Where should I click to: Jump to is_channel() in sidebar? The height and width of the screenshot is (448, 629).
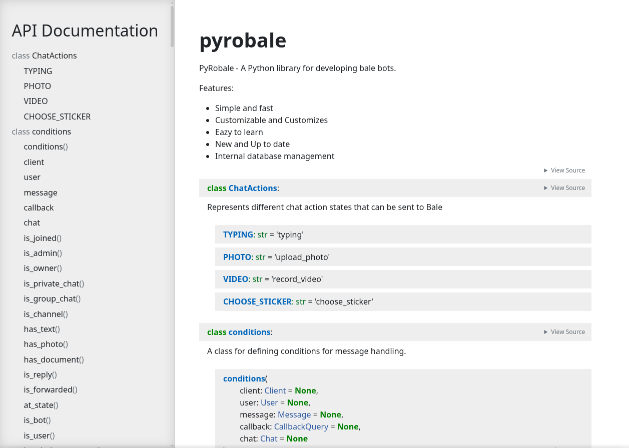click(46, 314)
